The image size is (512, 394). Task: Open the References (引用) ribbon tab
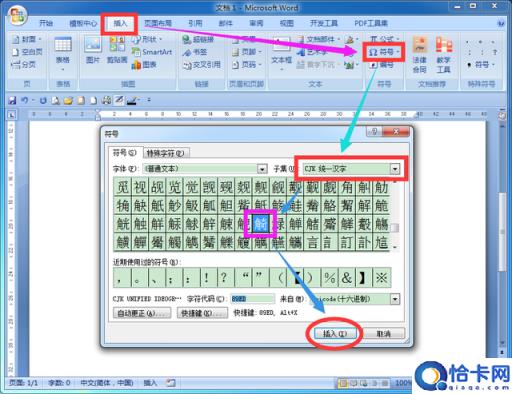pos(195,23)
